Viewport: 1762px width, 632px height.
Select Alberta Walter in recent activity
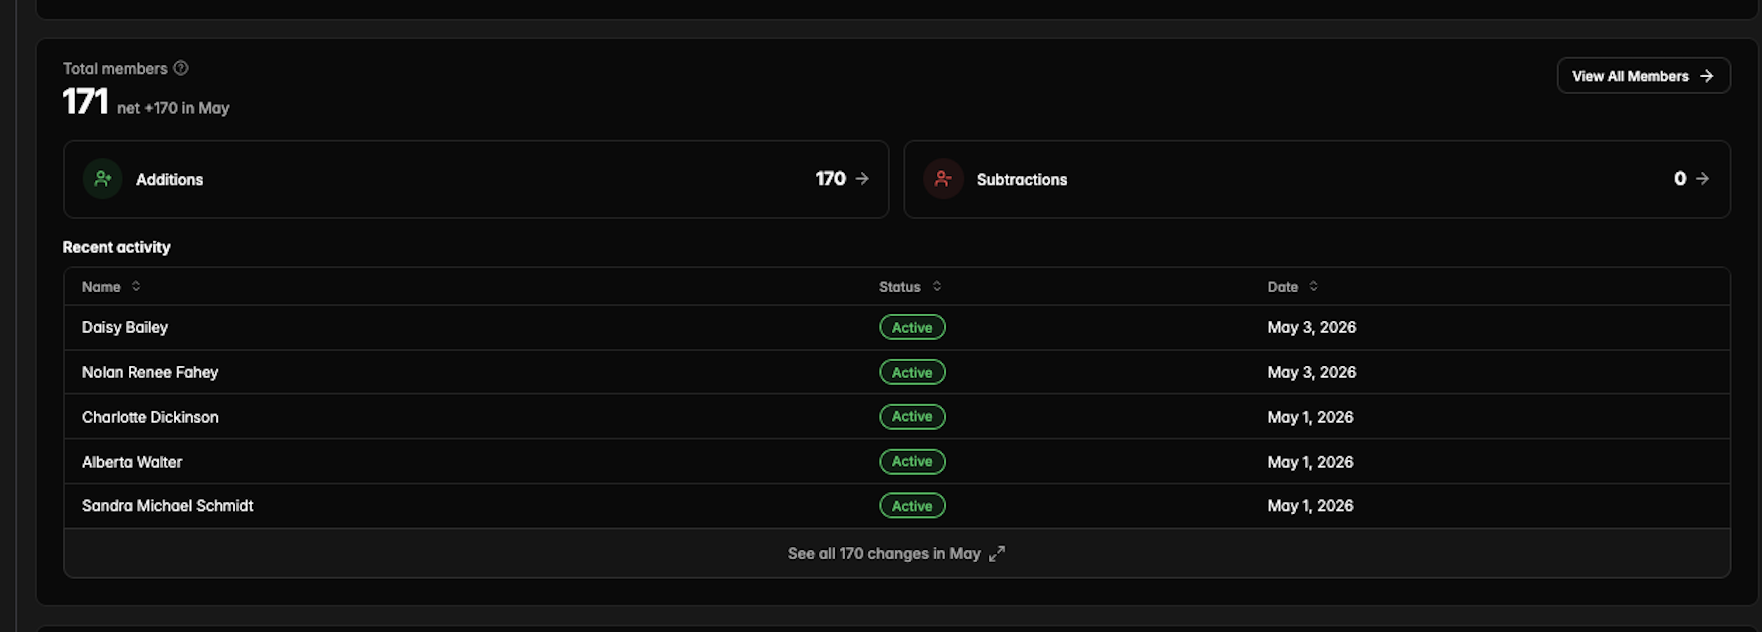pos(896,462)
